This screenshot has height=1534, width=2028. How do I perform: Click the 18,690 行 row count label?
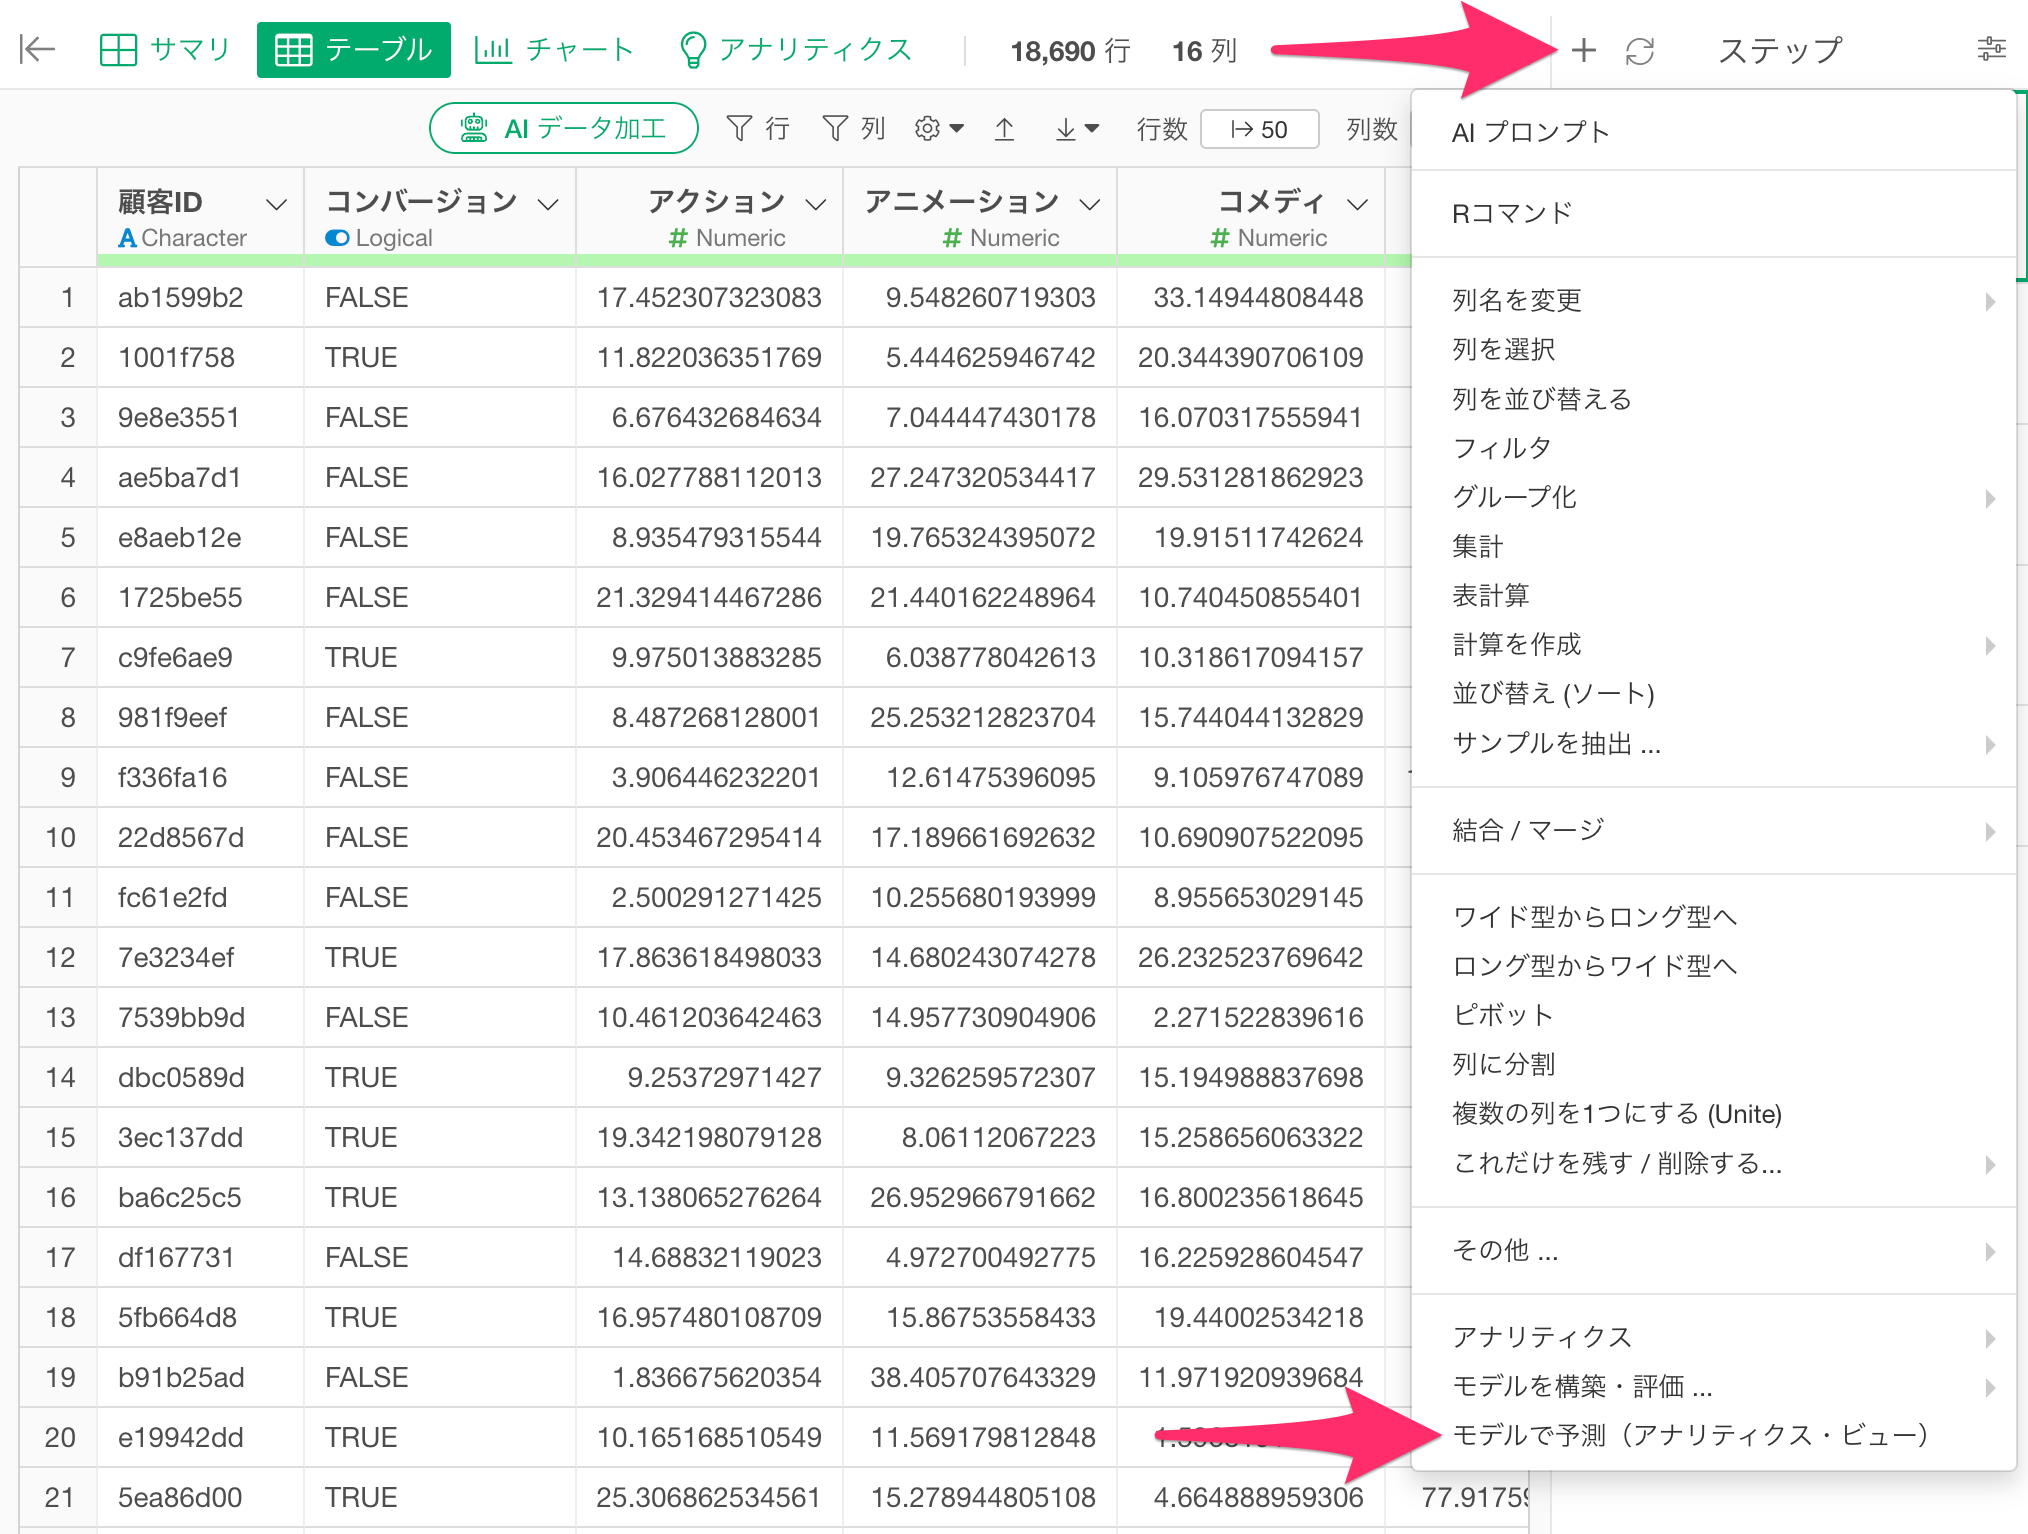pos(1070,50)
